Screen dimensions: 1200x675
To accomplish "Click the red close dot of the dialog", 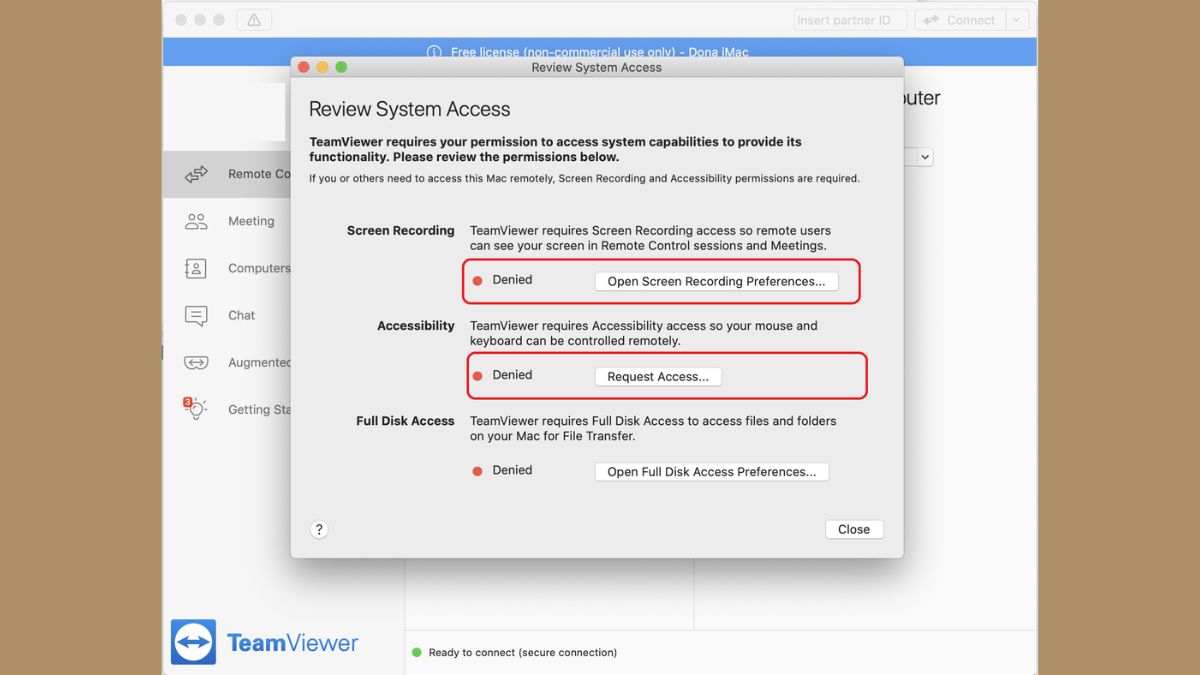I will [304, 67].
